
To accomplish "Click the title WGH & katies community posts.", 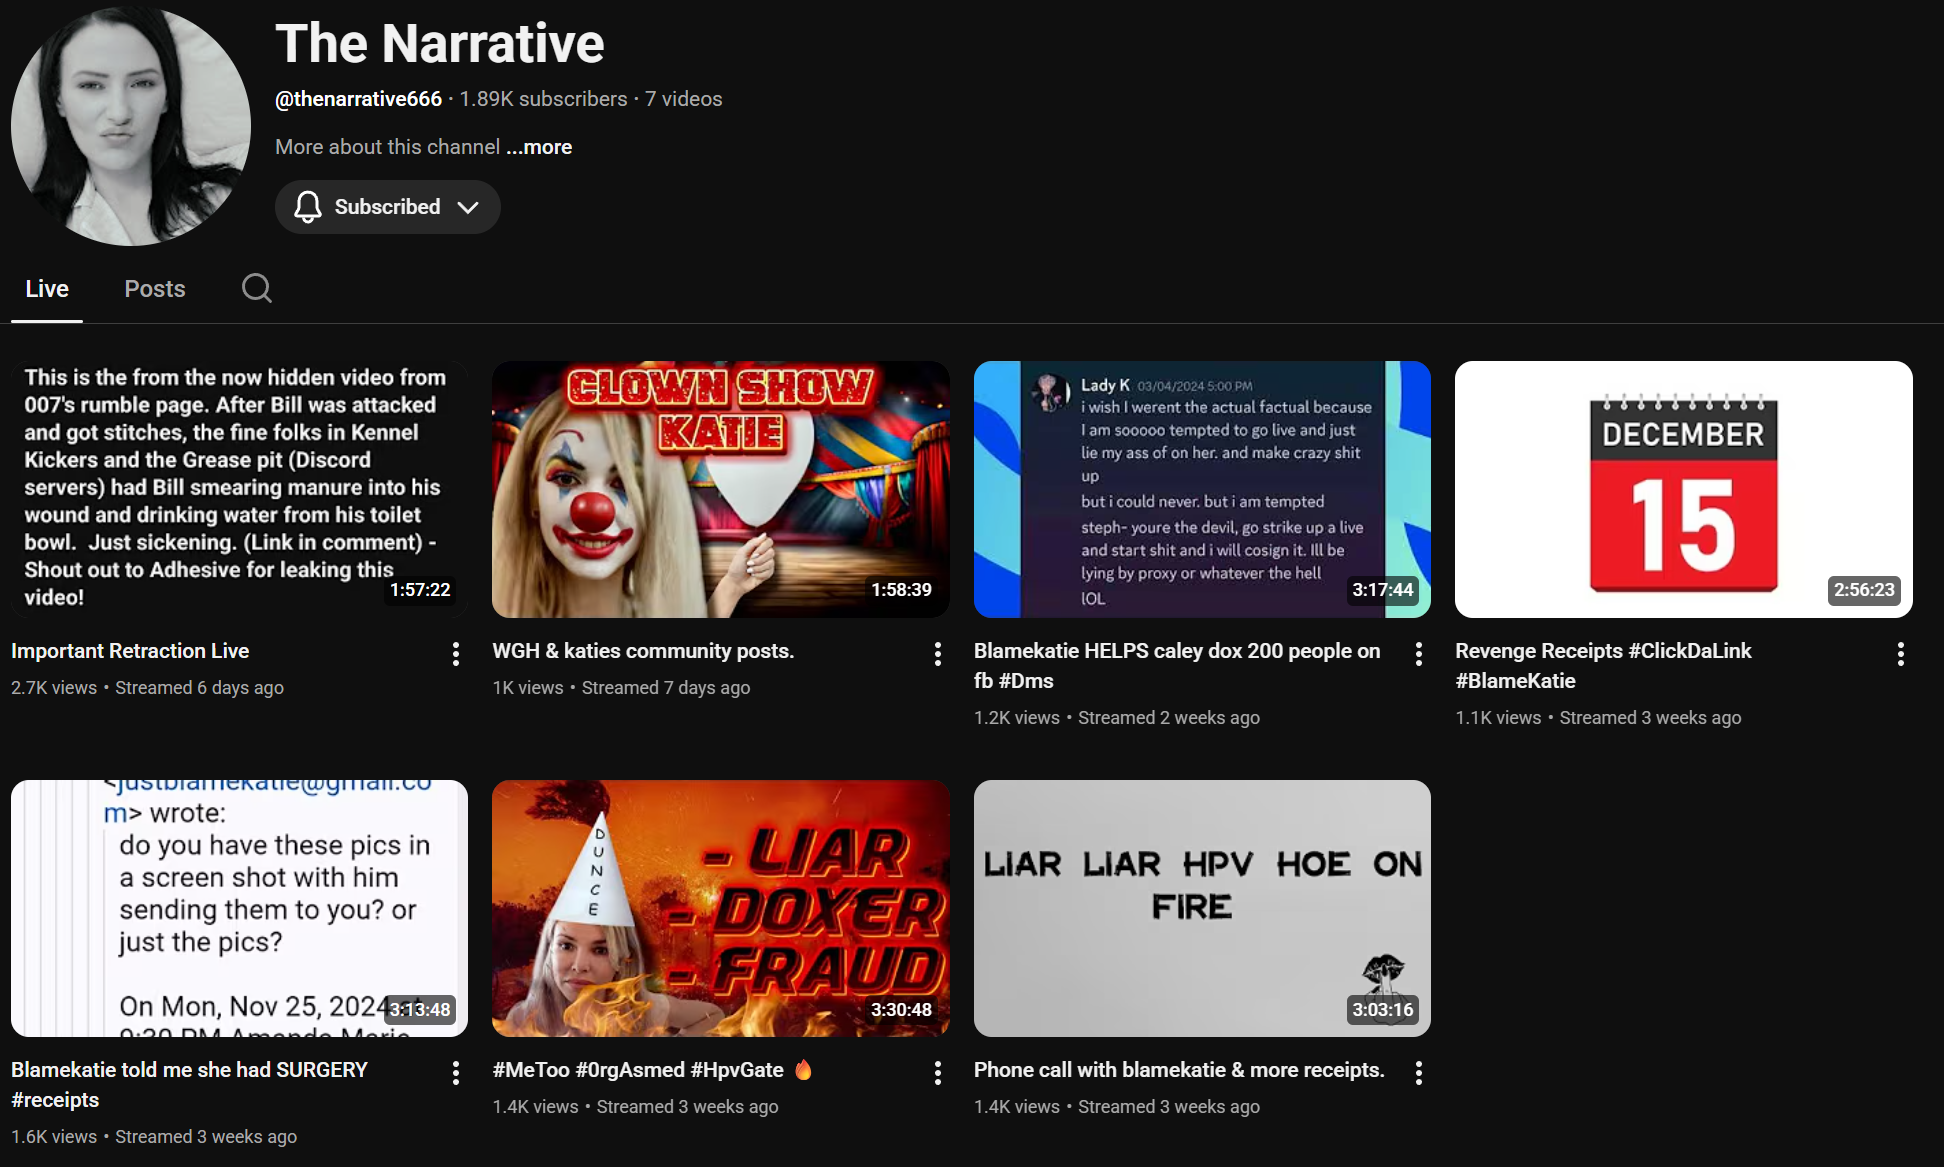I will [x=643, y=651].
